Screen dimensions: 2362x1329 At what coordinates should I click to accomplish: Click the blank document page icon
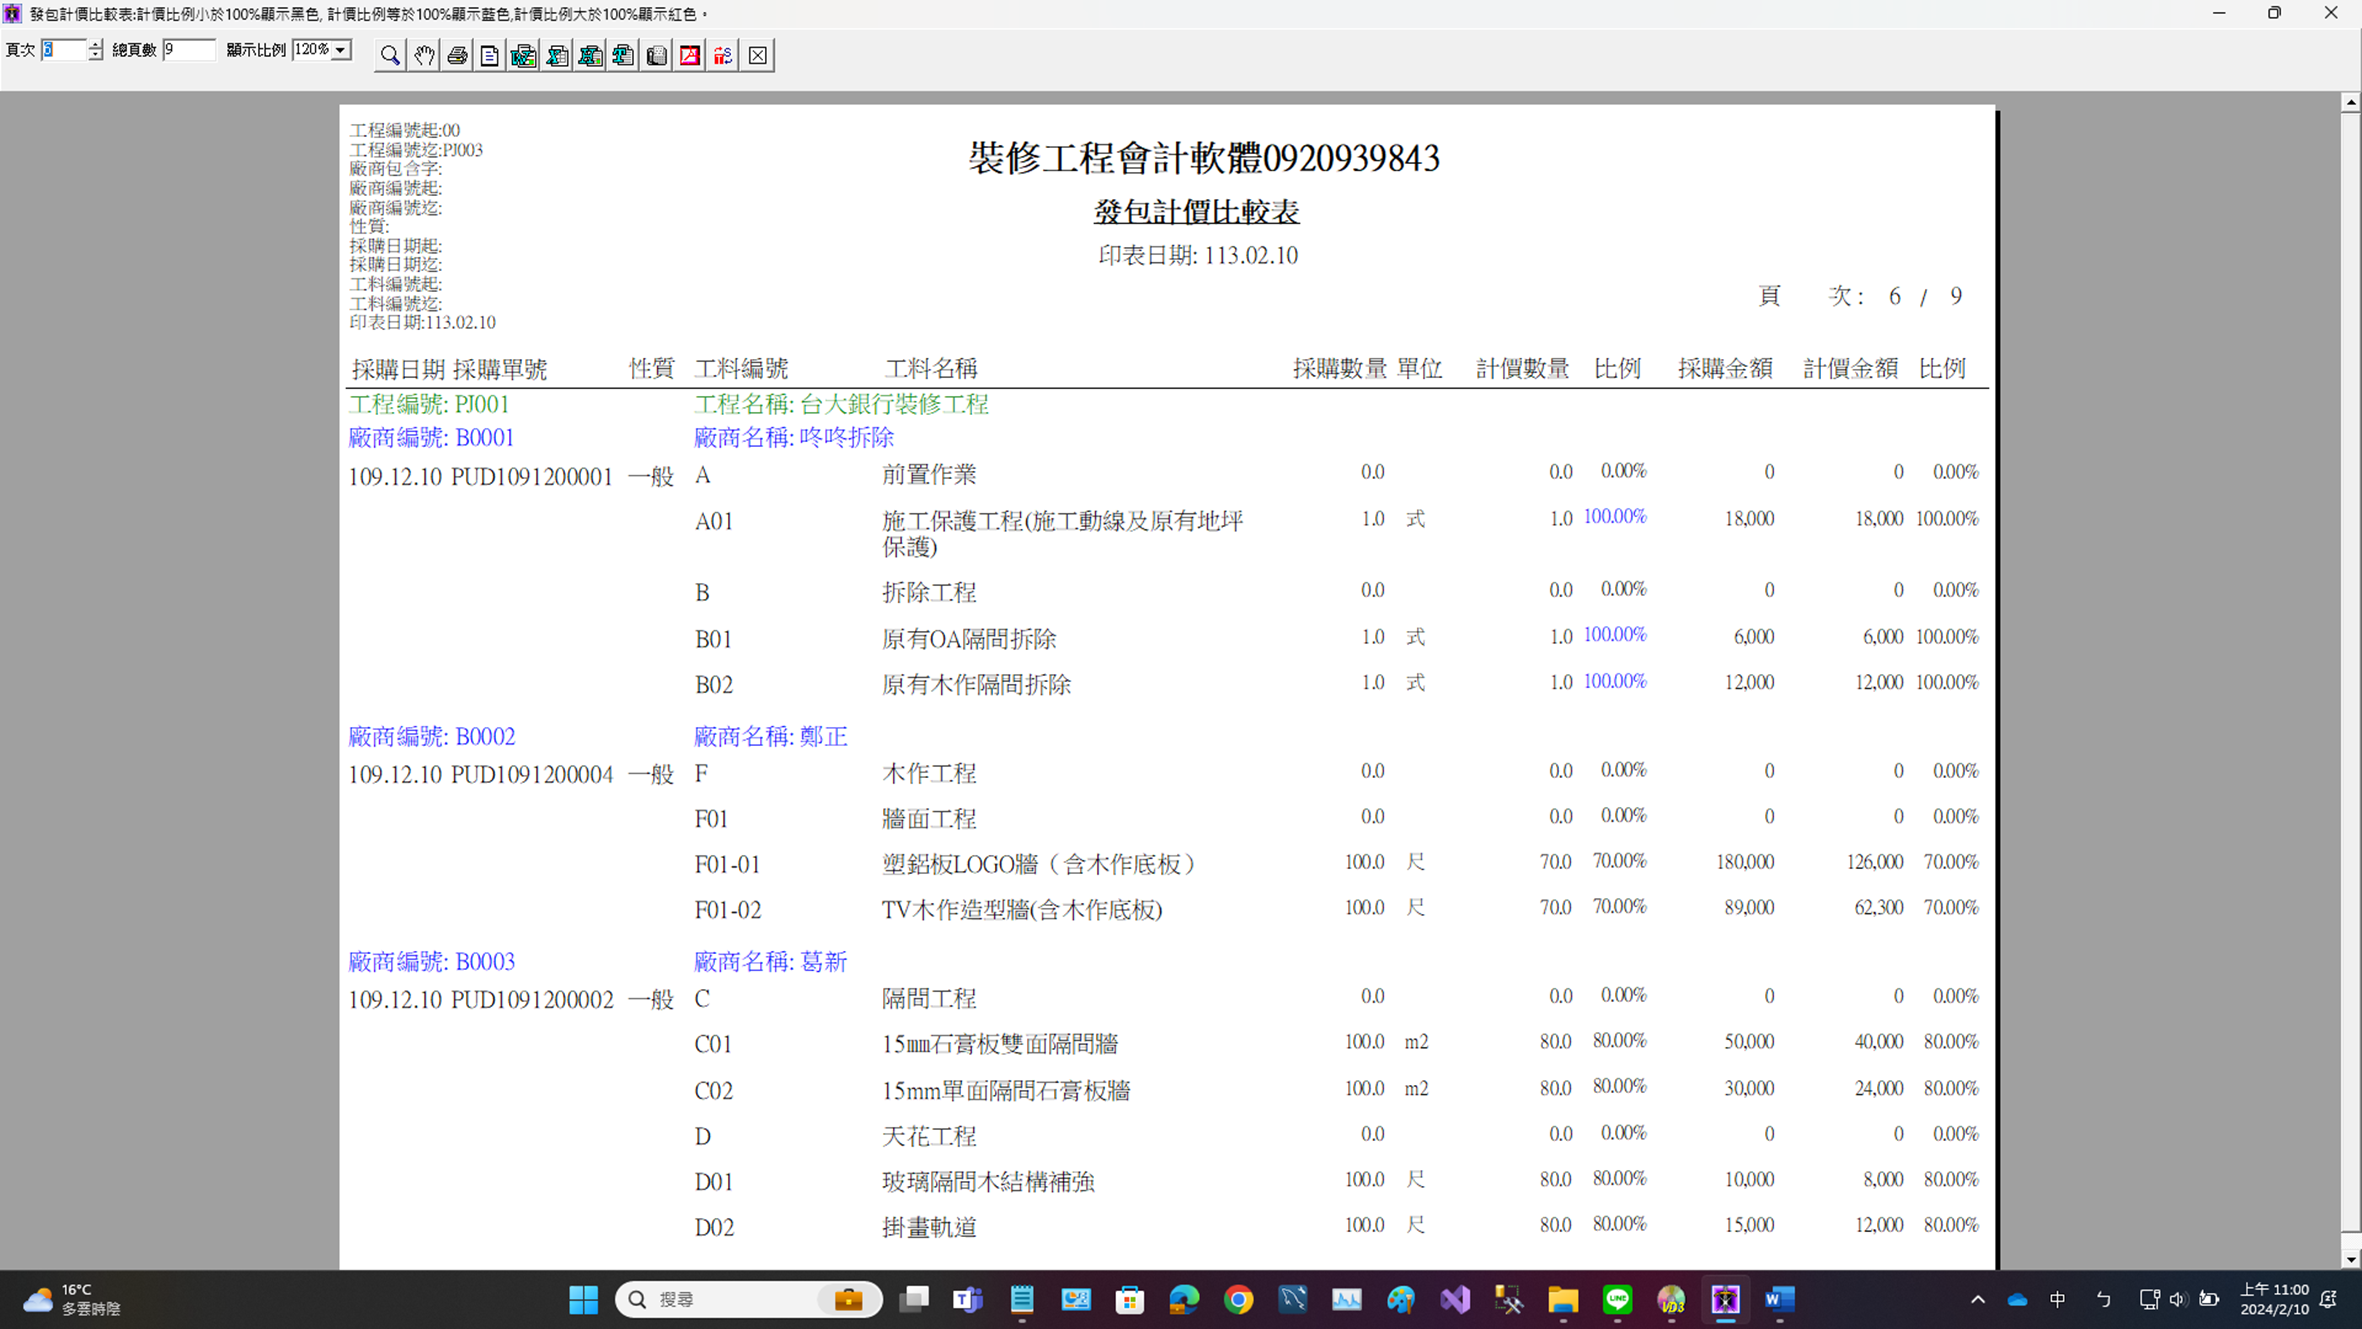tap(490, 56)
